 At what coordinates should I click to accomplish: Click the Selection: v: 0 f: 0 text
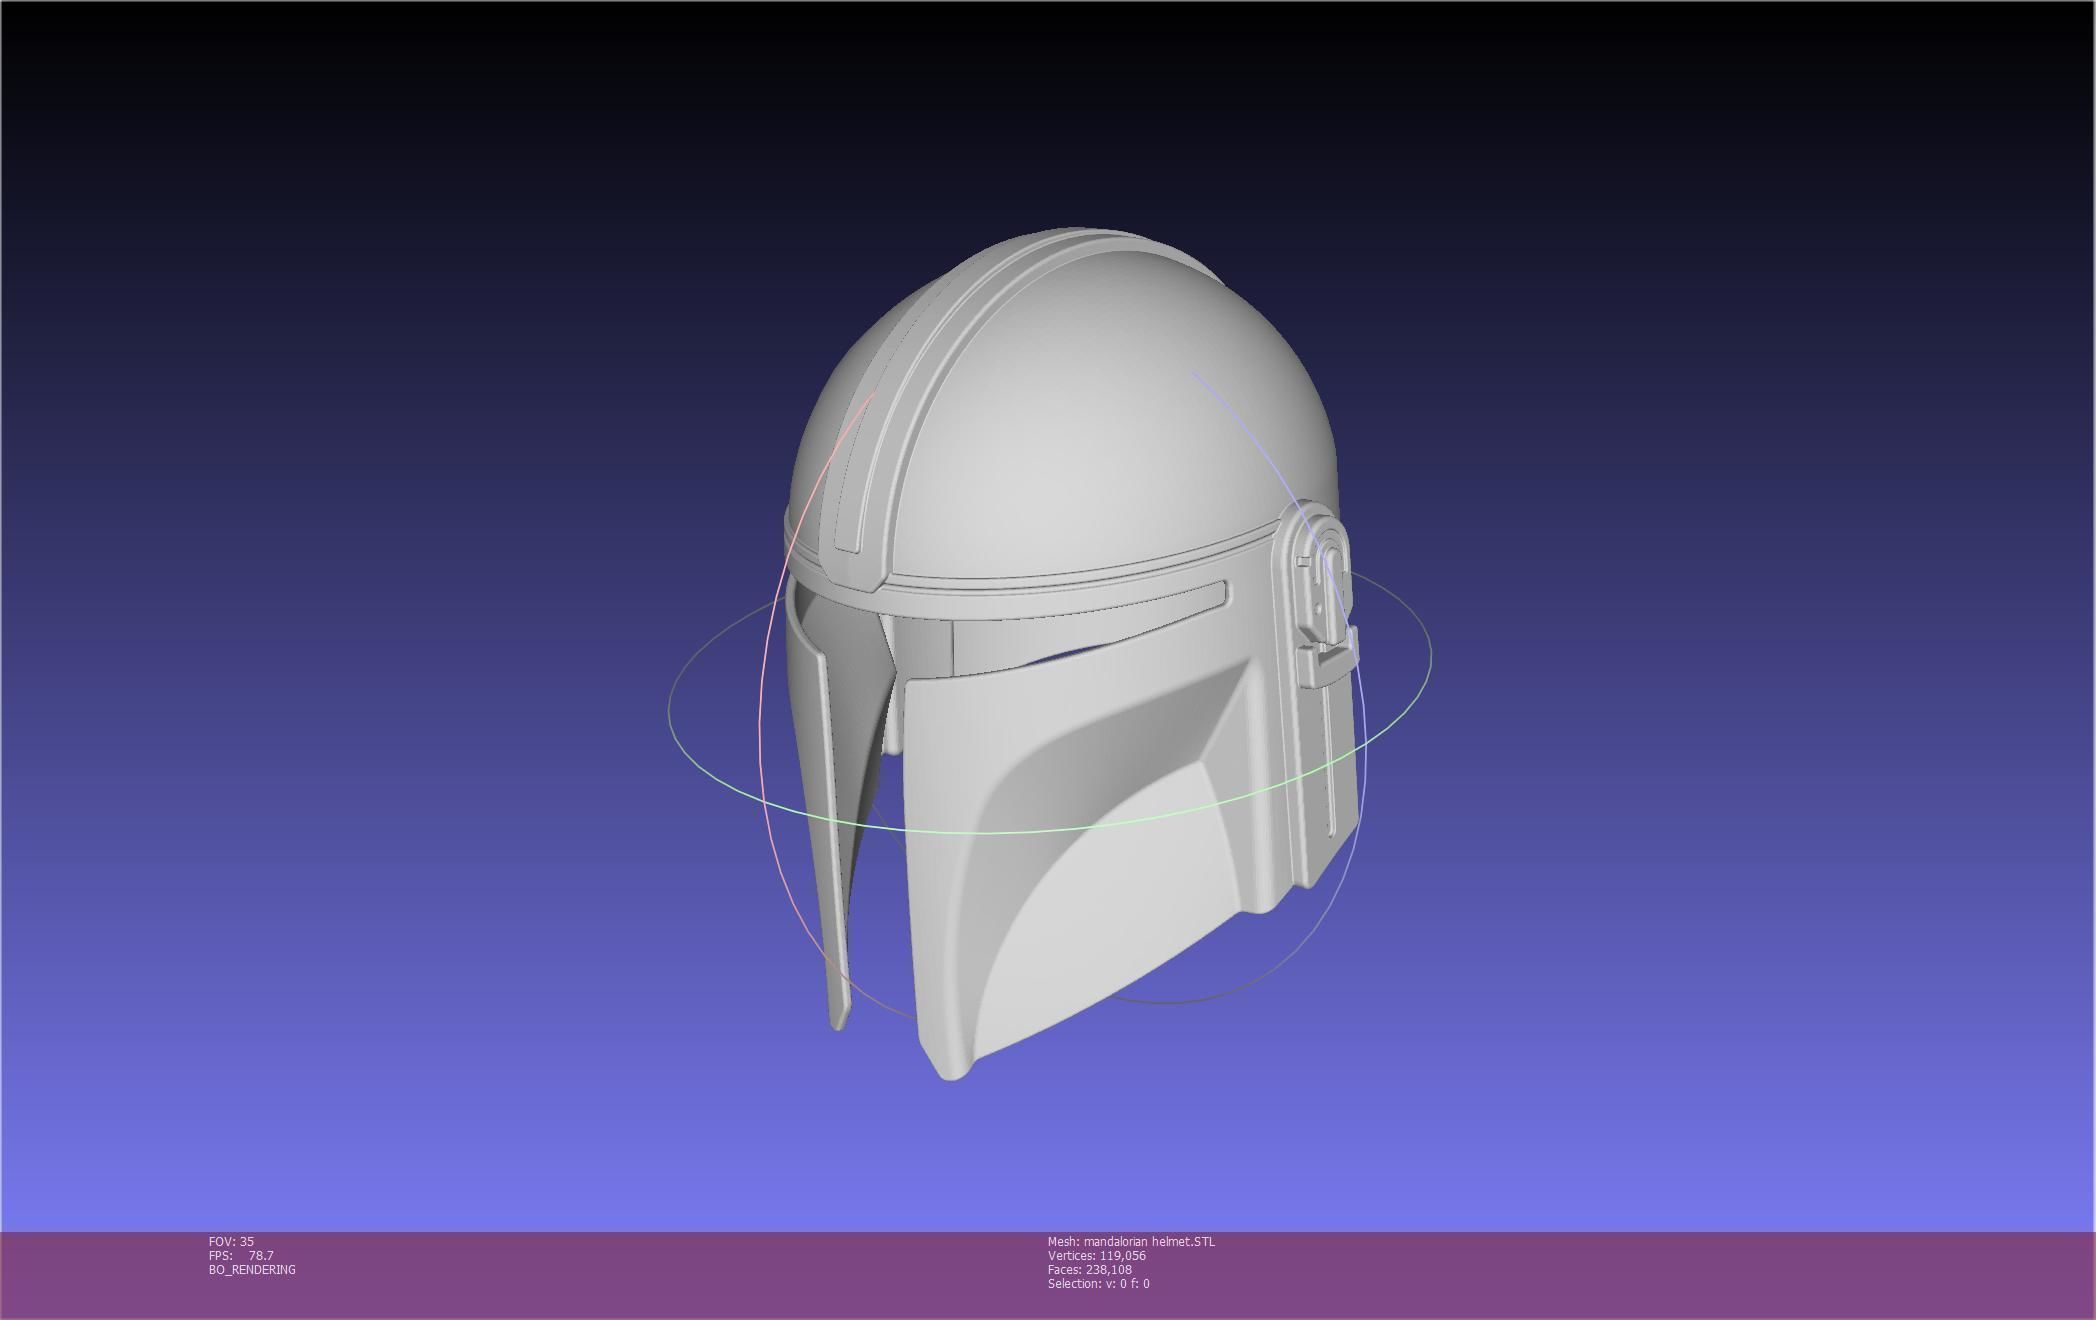(x=1098, y=1283)
